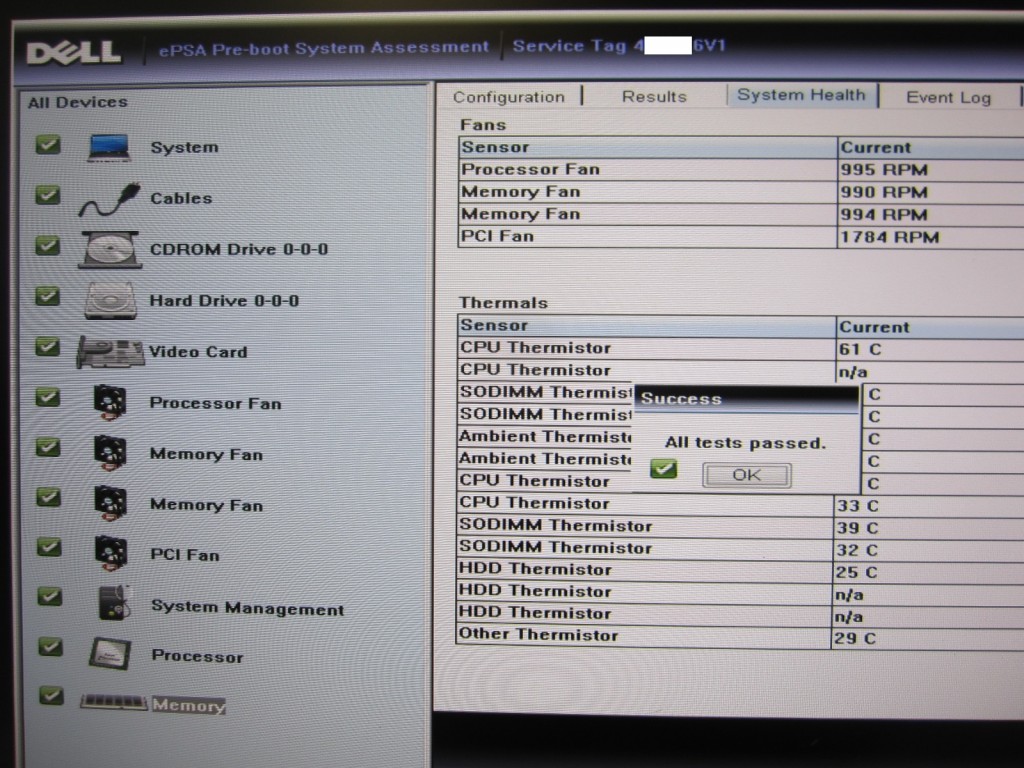1024x768 pixels.
Task: Click the Other Thermistor sensor row
Action: click(x=740, y=637)
